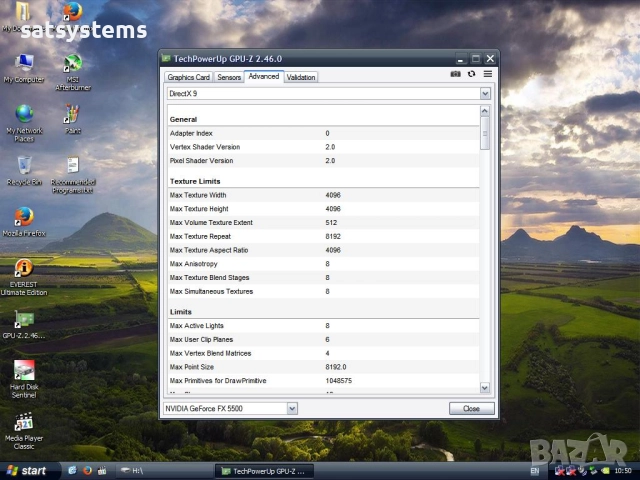Select the Paint desktop shortcut
This screenshot has width=640, height=480.
tap(72, 114)
